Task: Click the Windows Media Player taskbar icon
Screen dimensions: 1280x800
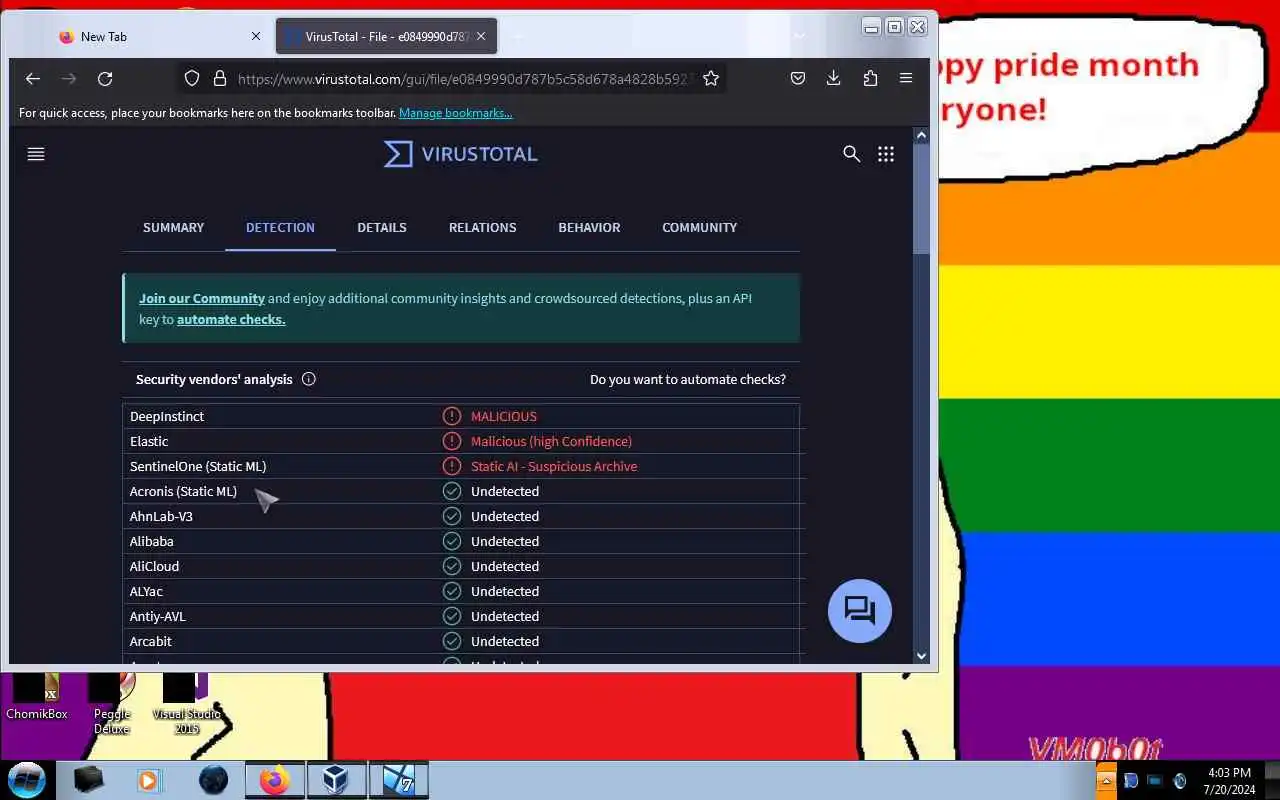Action: click(x=149, y=780)
